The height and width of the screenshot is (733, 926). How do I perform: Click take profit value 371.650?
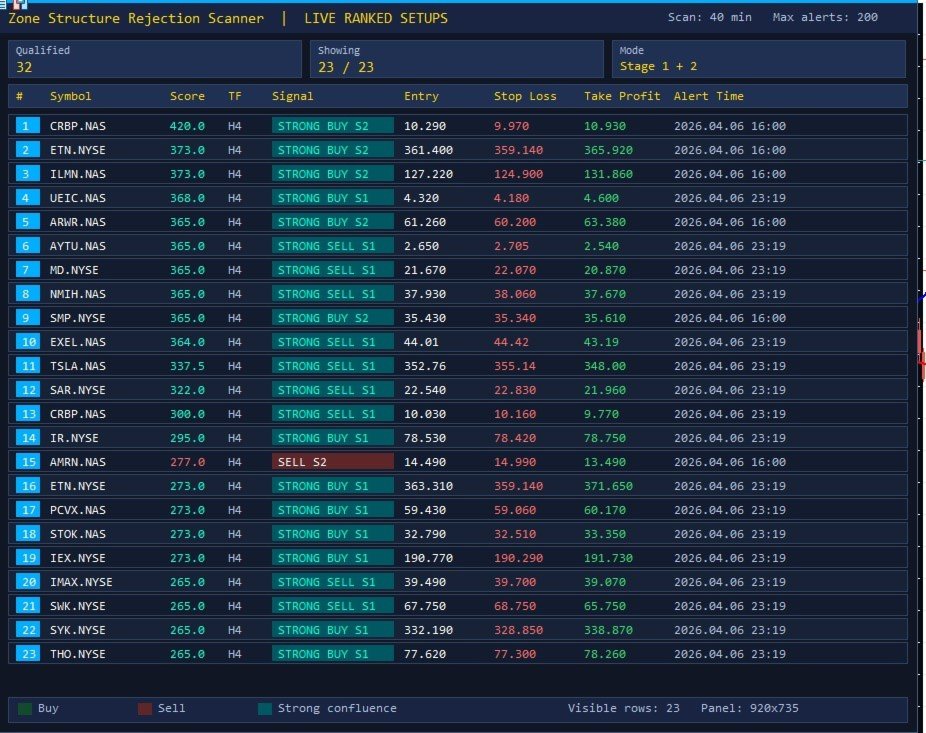point(608,486)
